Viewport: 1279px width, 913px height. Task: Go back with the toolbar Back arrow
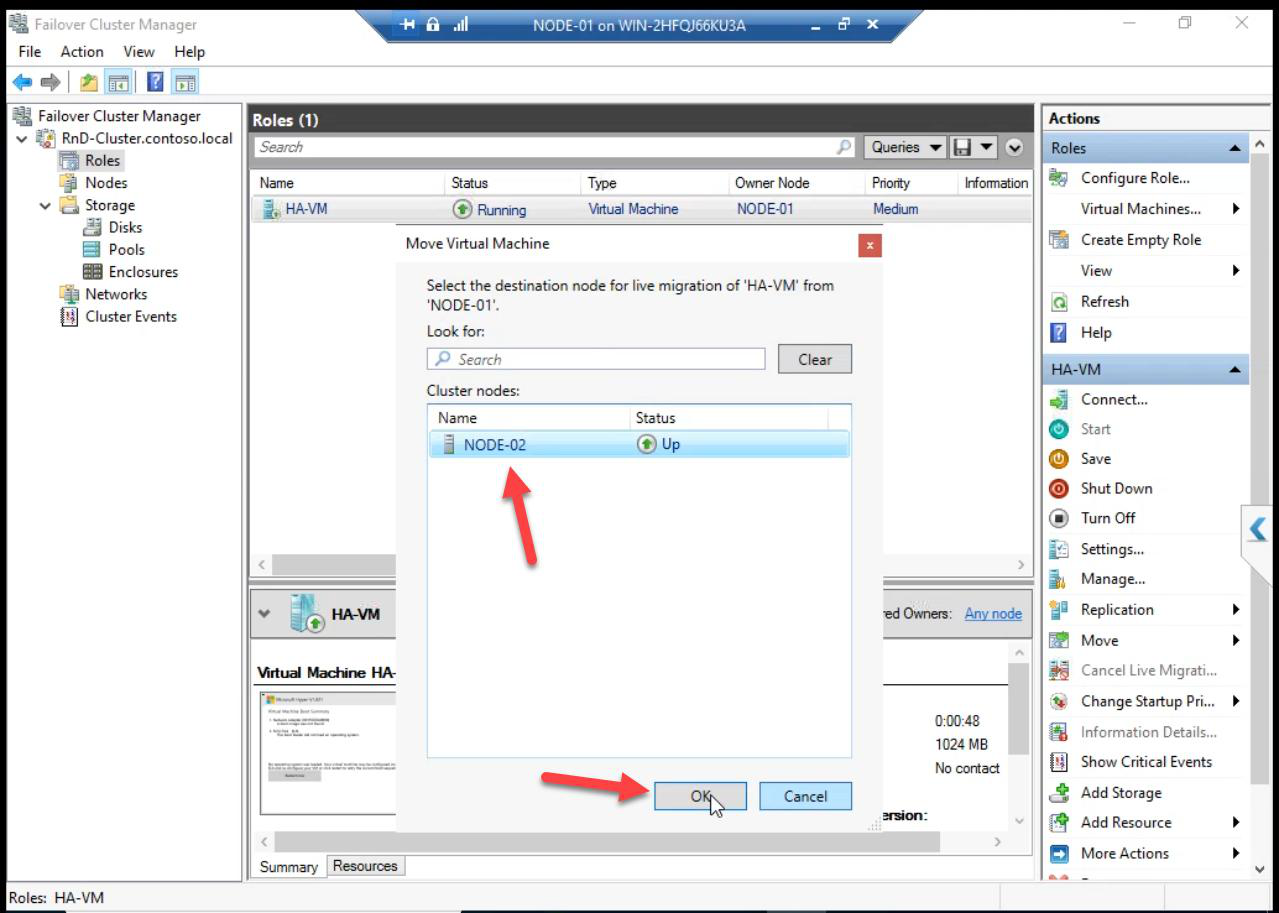(x=22, y=83)
